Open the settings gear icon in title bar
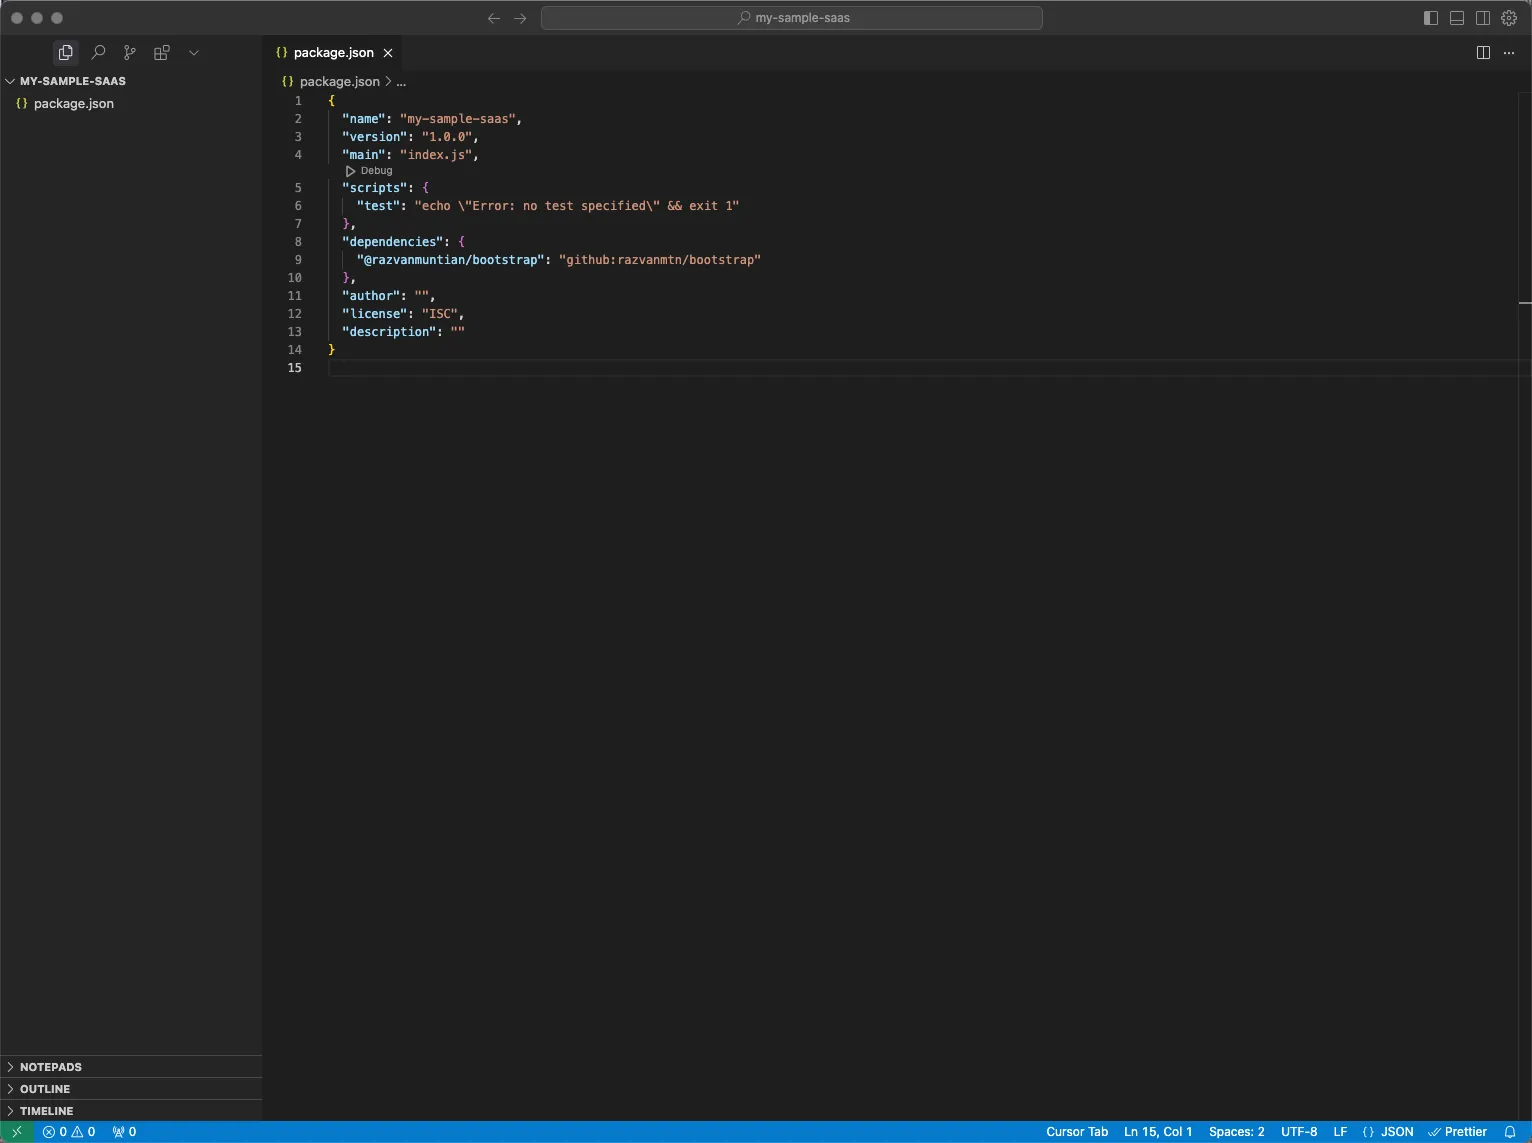Image resolution: width=1532 pixels, height=1143 pixels. (1509, 18)
